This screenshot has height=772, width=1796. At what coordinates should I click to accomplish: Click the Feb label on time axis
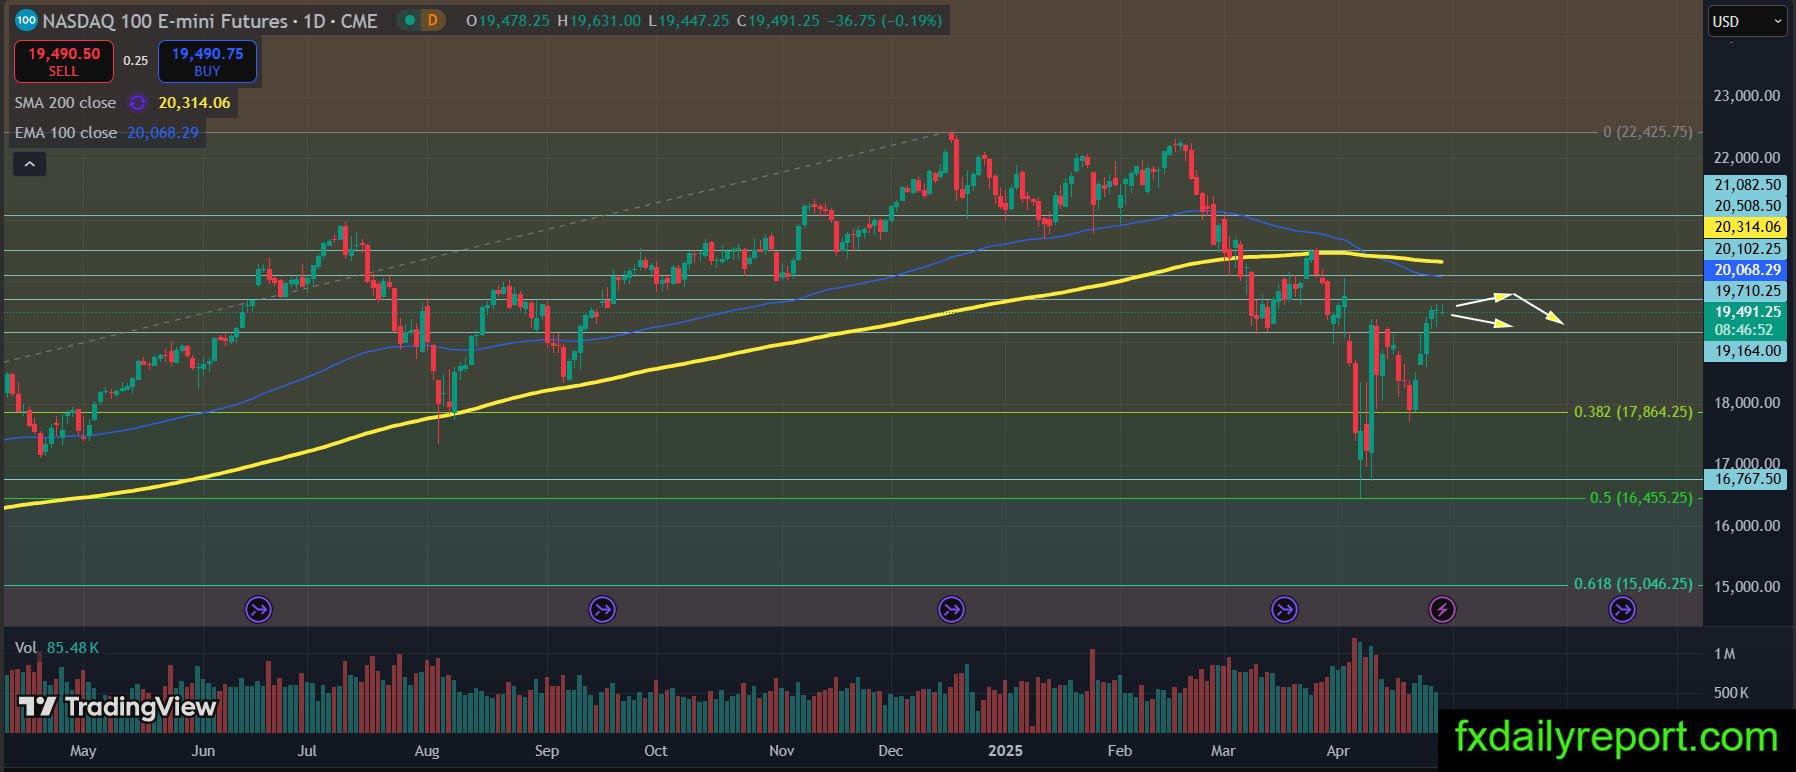1120,751
